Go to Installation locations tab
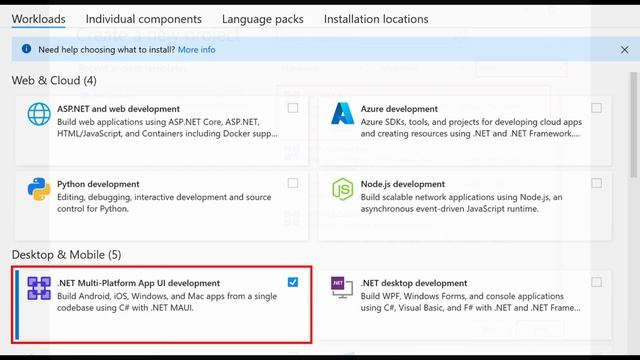The height and width of the screenshot is (360, 640). (376, 19)
